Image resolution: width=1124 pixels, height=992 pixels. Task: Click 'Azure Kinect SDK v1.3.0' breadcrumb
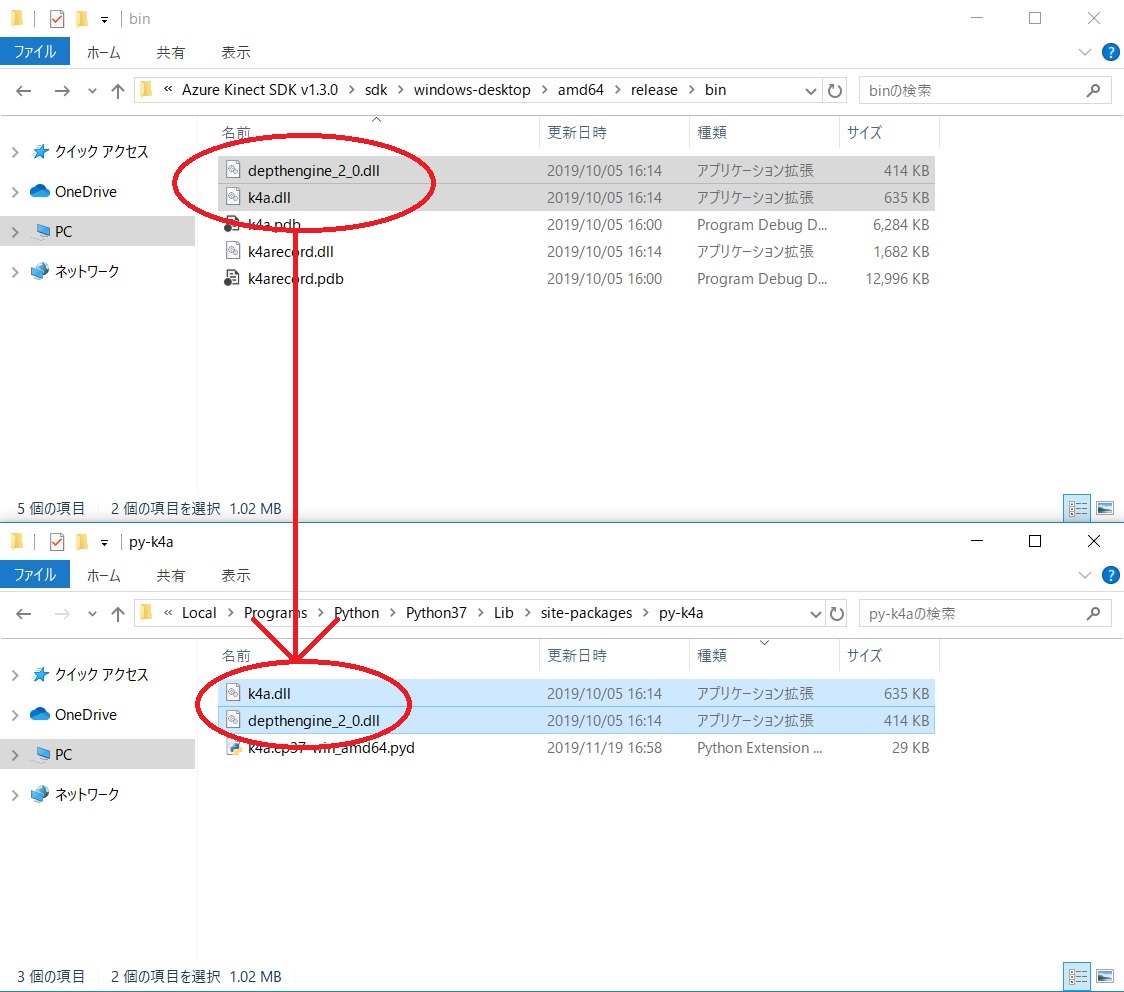(x=259, y=90)
